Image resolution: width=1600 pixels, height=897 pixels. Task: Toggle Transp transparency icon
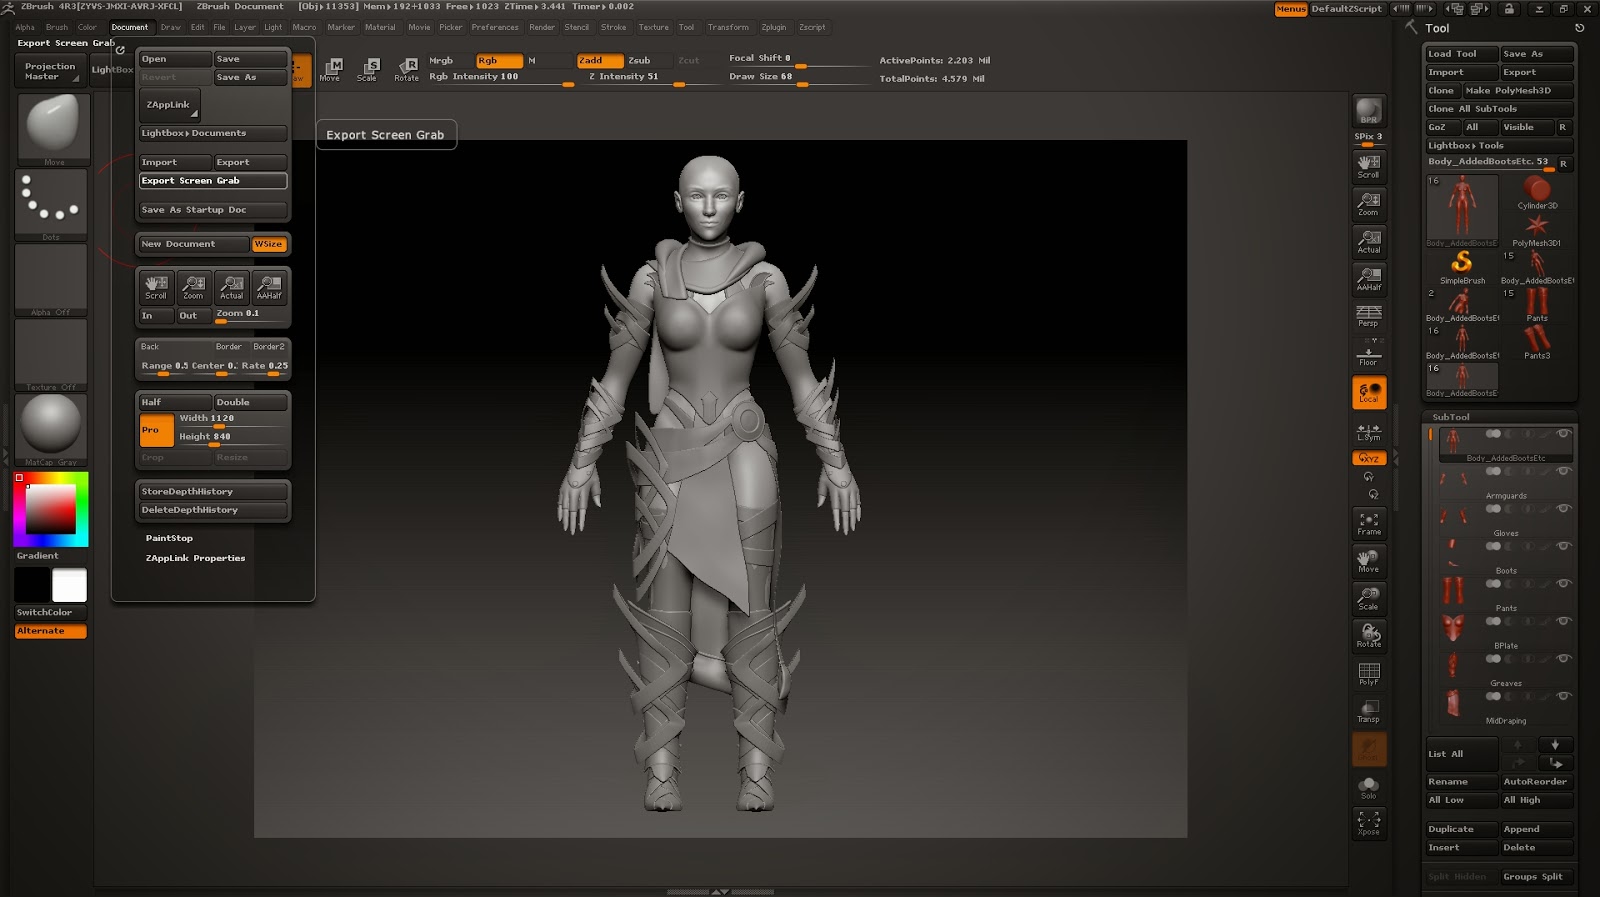tap(1368, 711)
